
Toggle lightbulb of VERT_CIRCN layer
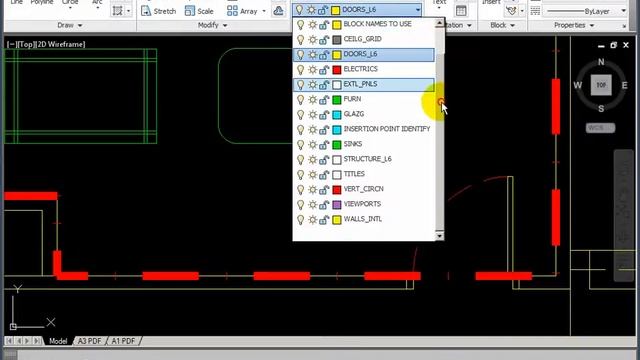300,190
